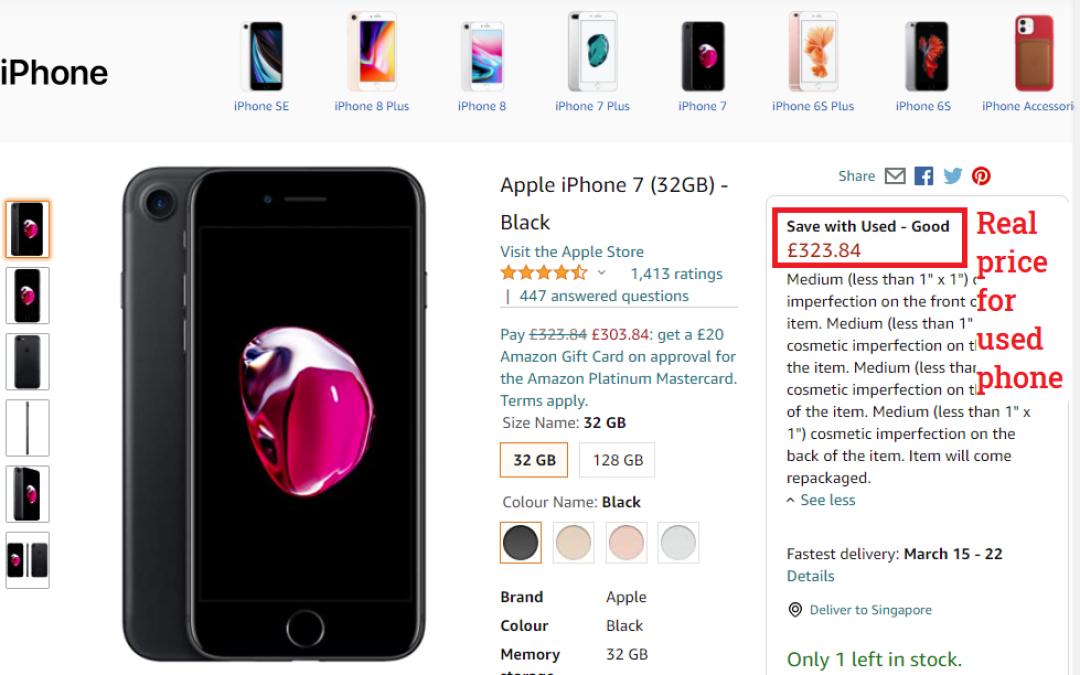Open the star ratings dropdown arrow
This screenshot has width=1080, height=675.
pyautogui.click(x=602, y=273)
